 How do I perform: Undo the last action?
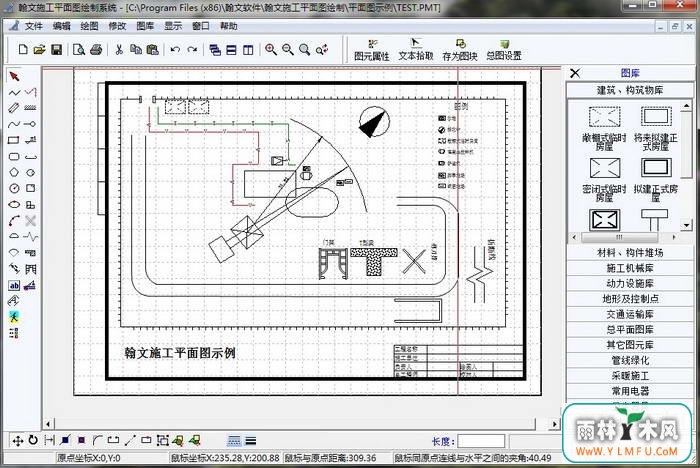tap(175, 49)
